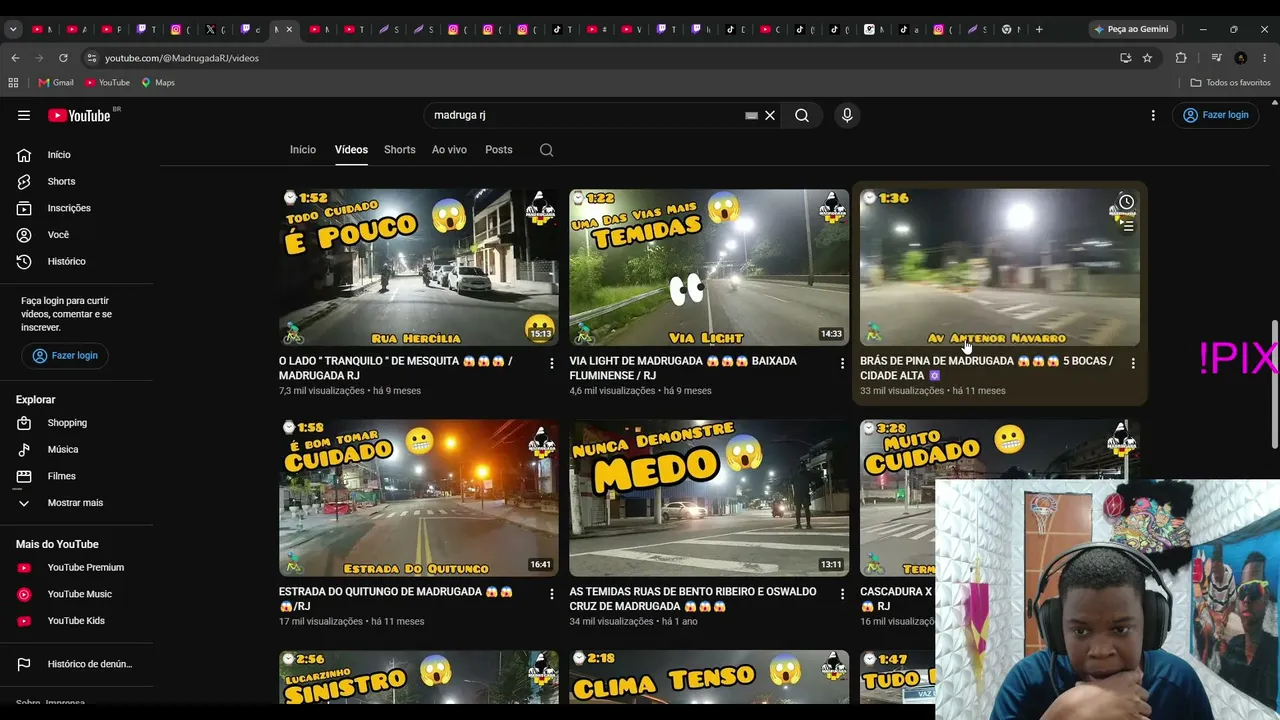Open options menu for the Mesquita video
This screenshot has height=720, width=1280.
(x=551, y=363)
